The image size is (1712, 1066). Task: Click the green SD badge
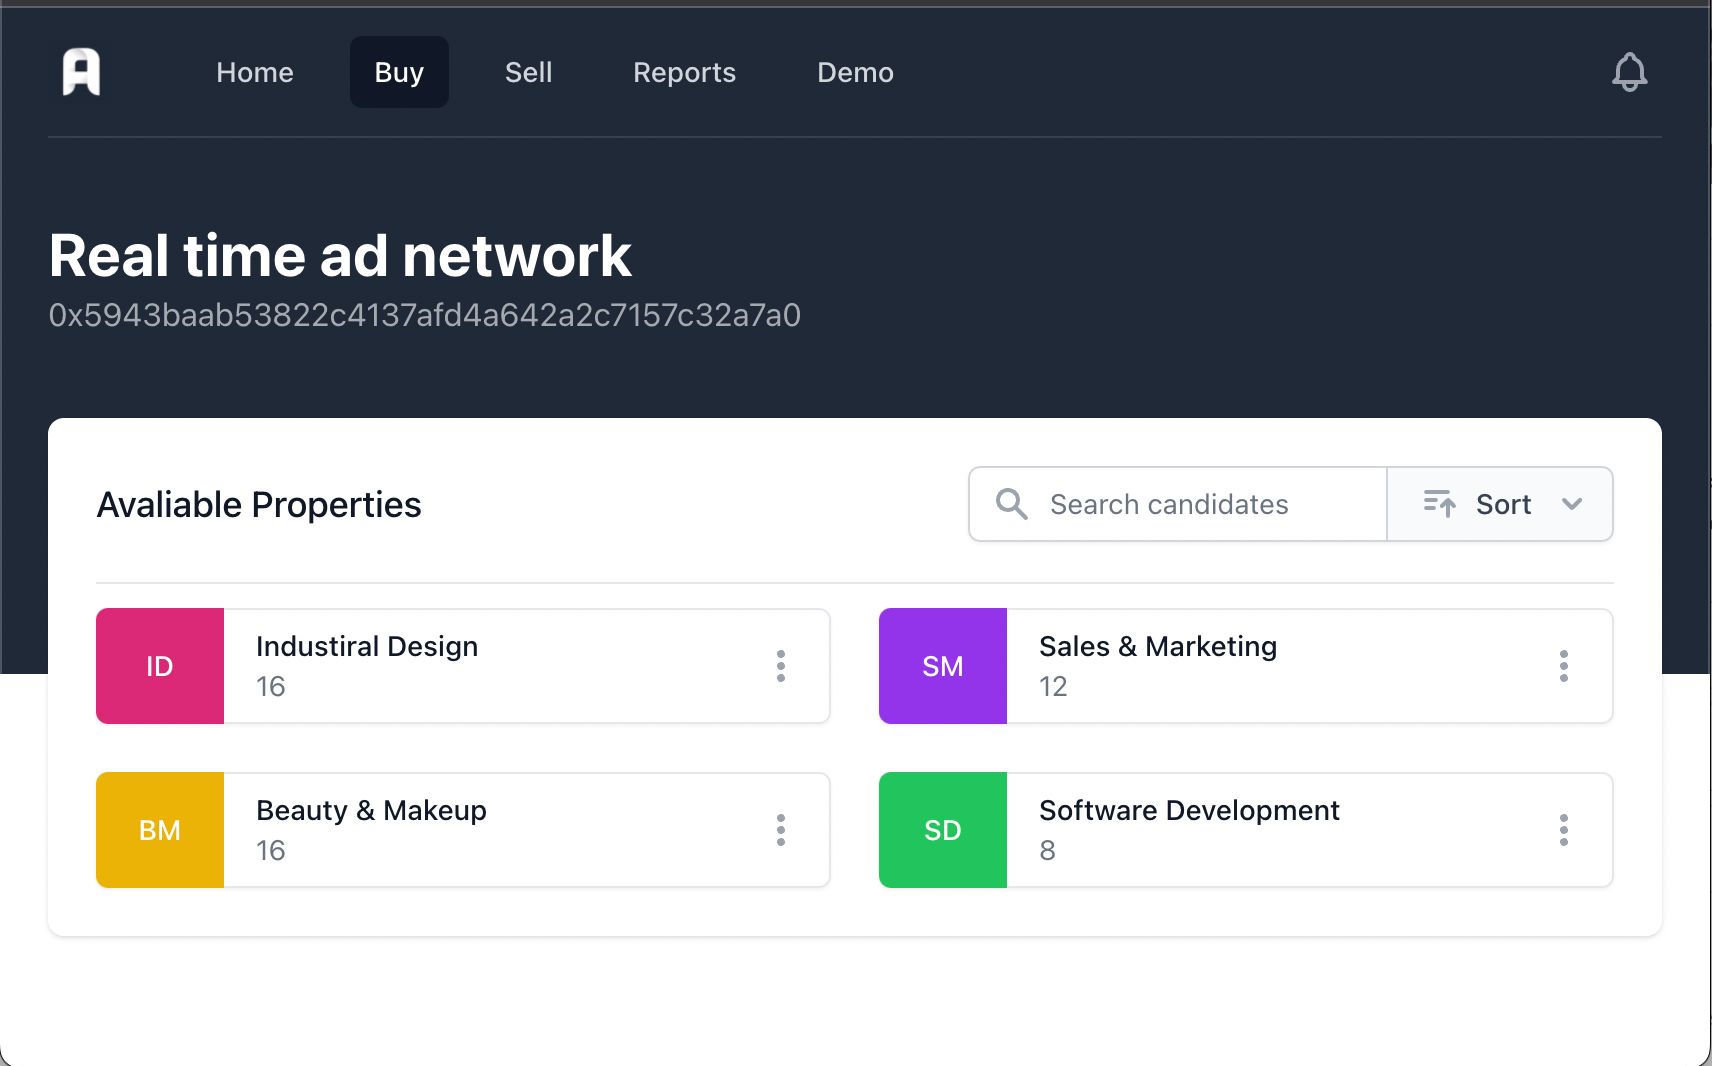[x=943, y=830]
